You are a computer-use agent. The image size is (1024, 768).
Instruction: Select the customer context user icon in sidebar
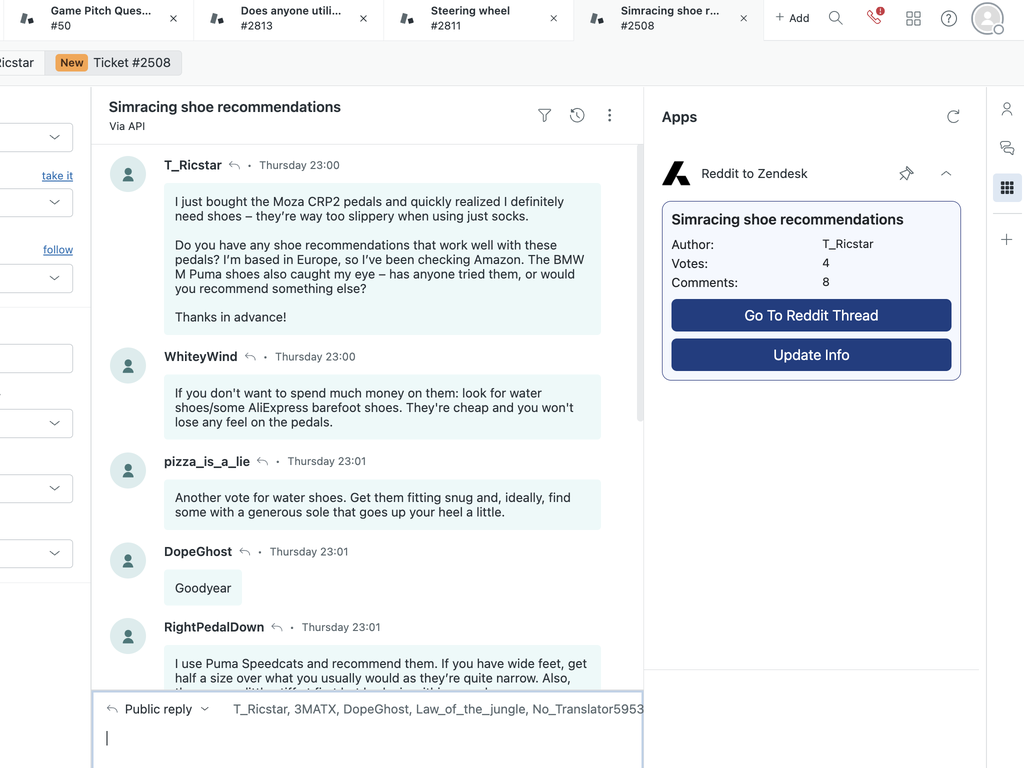(x=1007, y=109)
